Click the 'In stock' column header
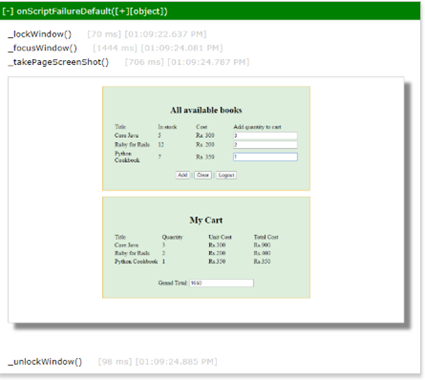This screenshot has width=425, height=380. coord(167,127)
